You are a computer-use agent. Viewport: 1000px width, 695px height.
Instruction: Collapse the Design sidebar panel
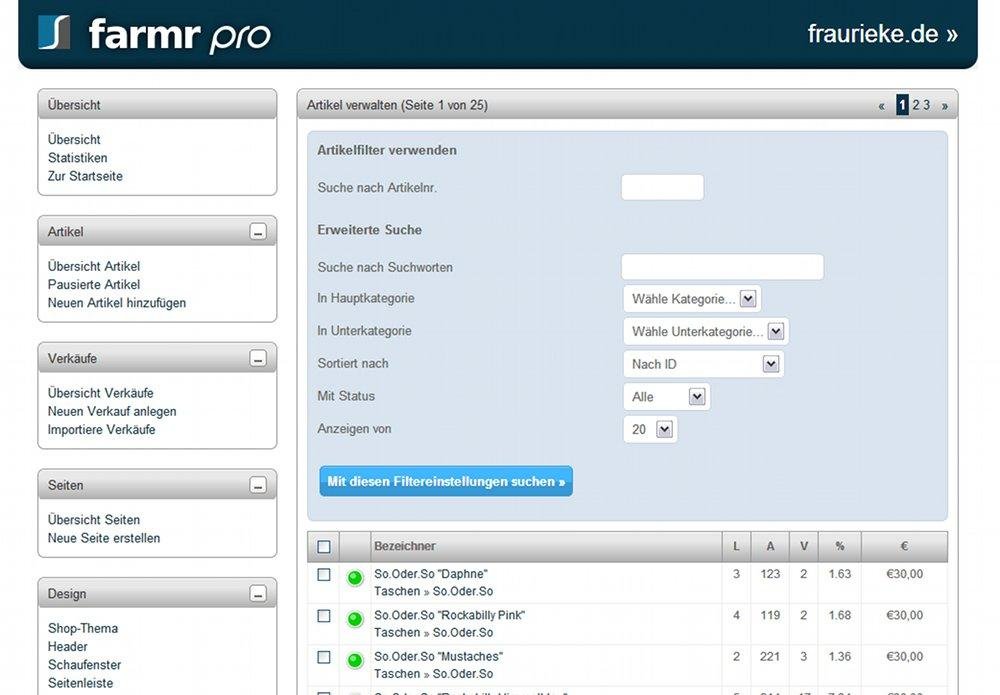(259, 593)
